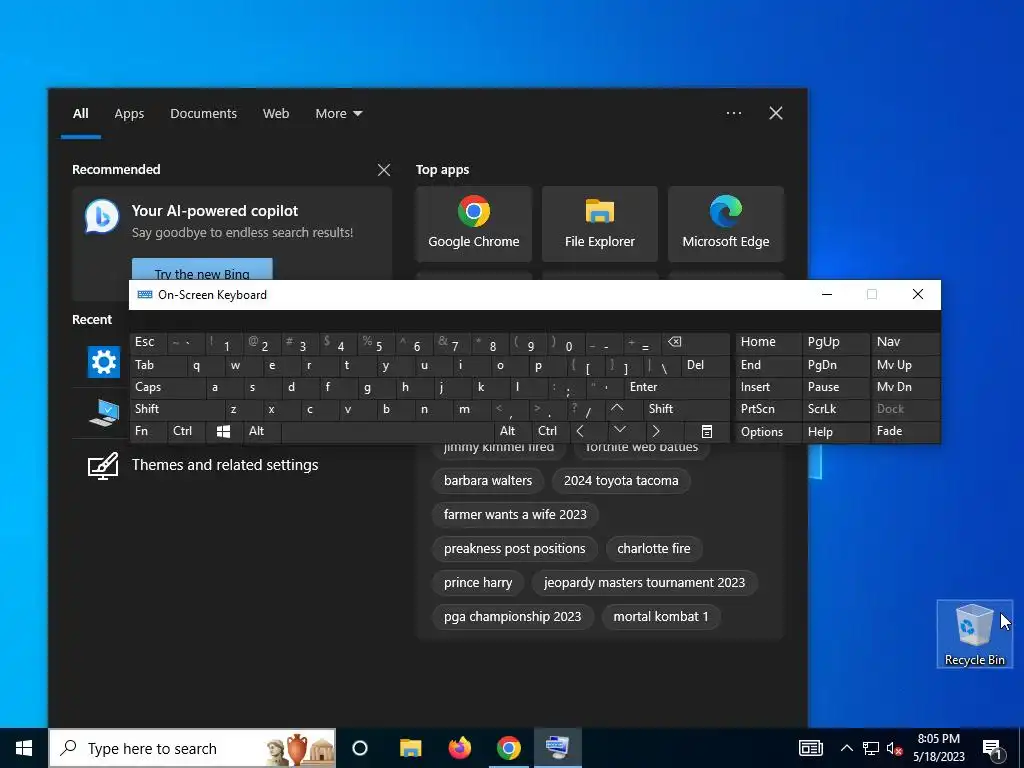
Task: Open the Recycle Bin desktop icon
Action: coord(974,633)
